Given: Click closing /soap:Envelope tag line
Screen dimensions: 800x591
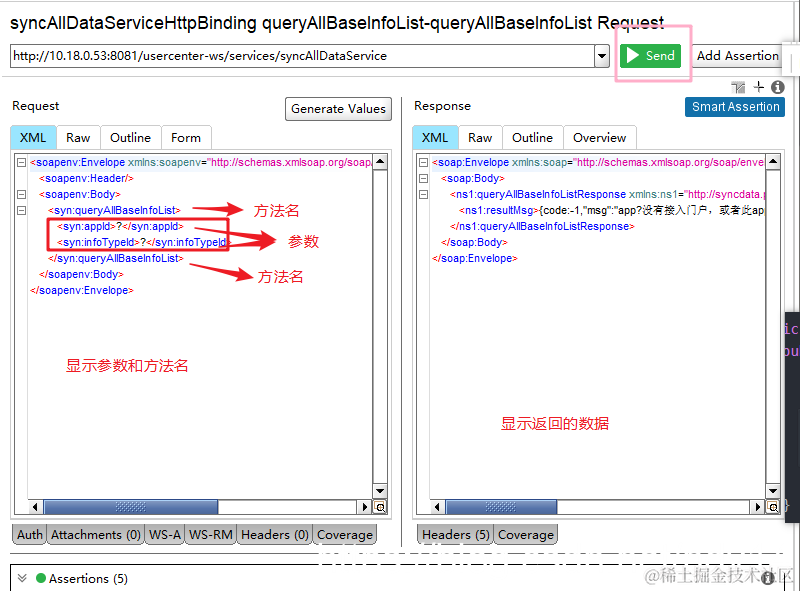Looking at the screenshot, I should (474, 258).
